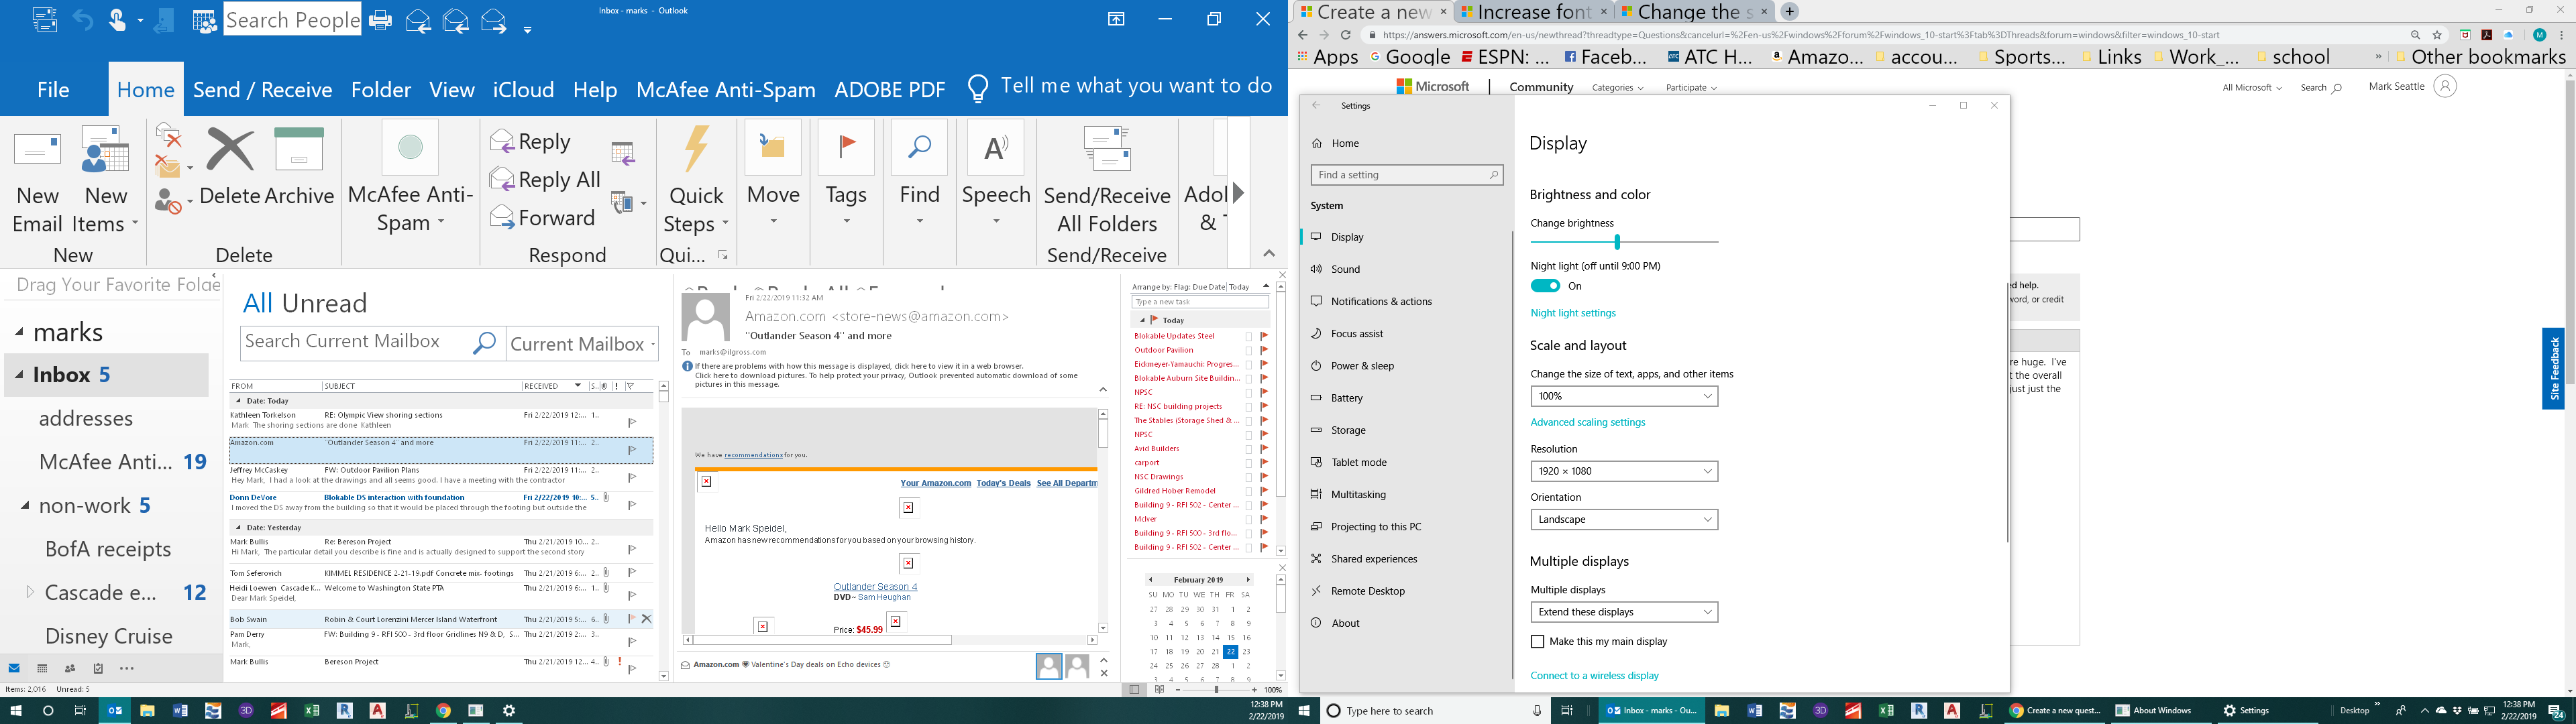Viewport: 2576px width, 724px height.
Task: Check the box for 'Outdoor Pavilion' task
Action: click(x=1249, y=351)
